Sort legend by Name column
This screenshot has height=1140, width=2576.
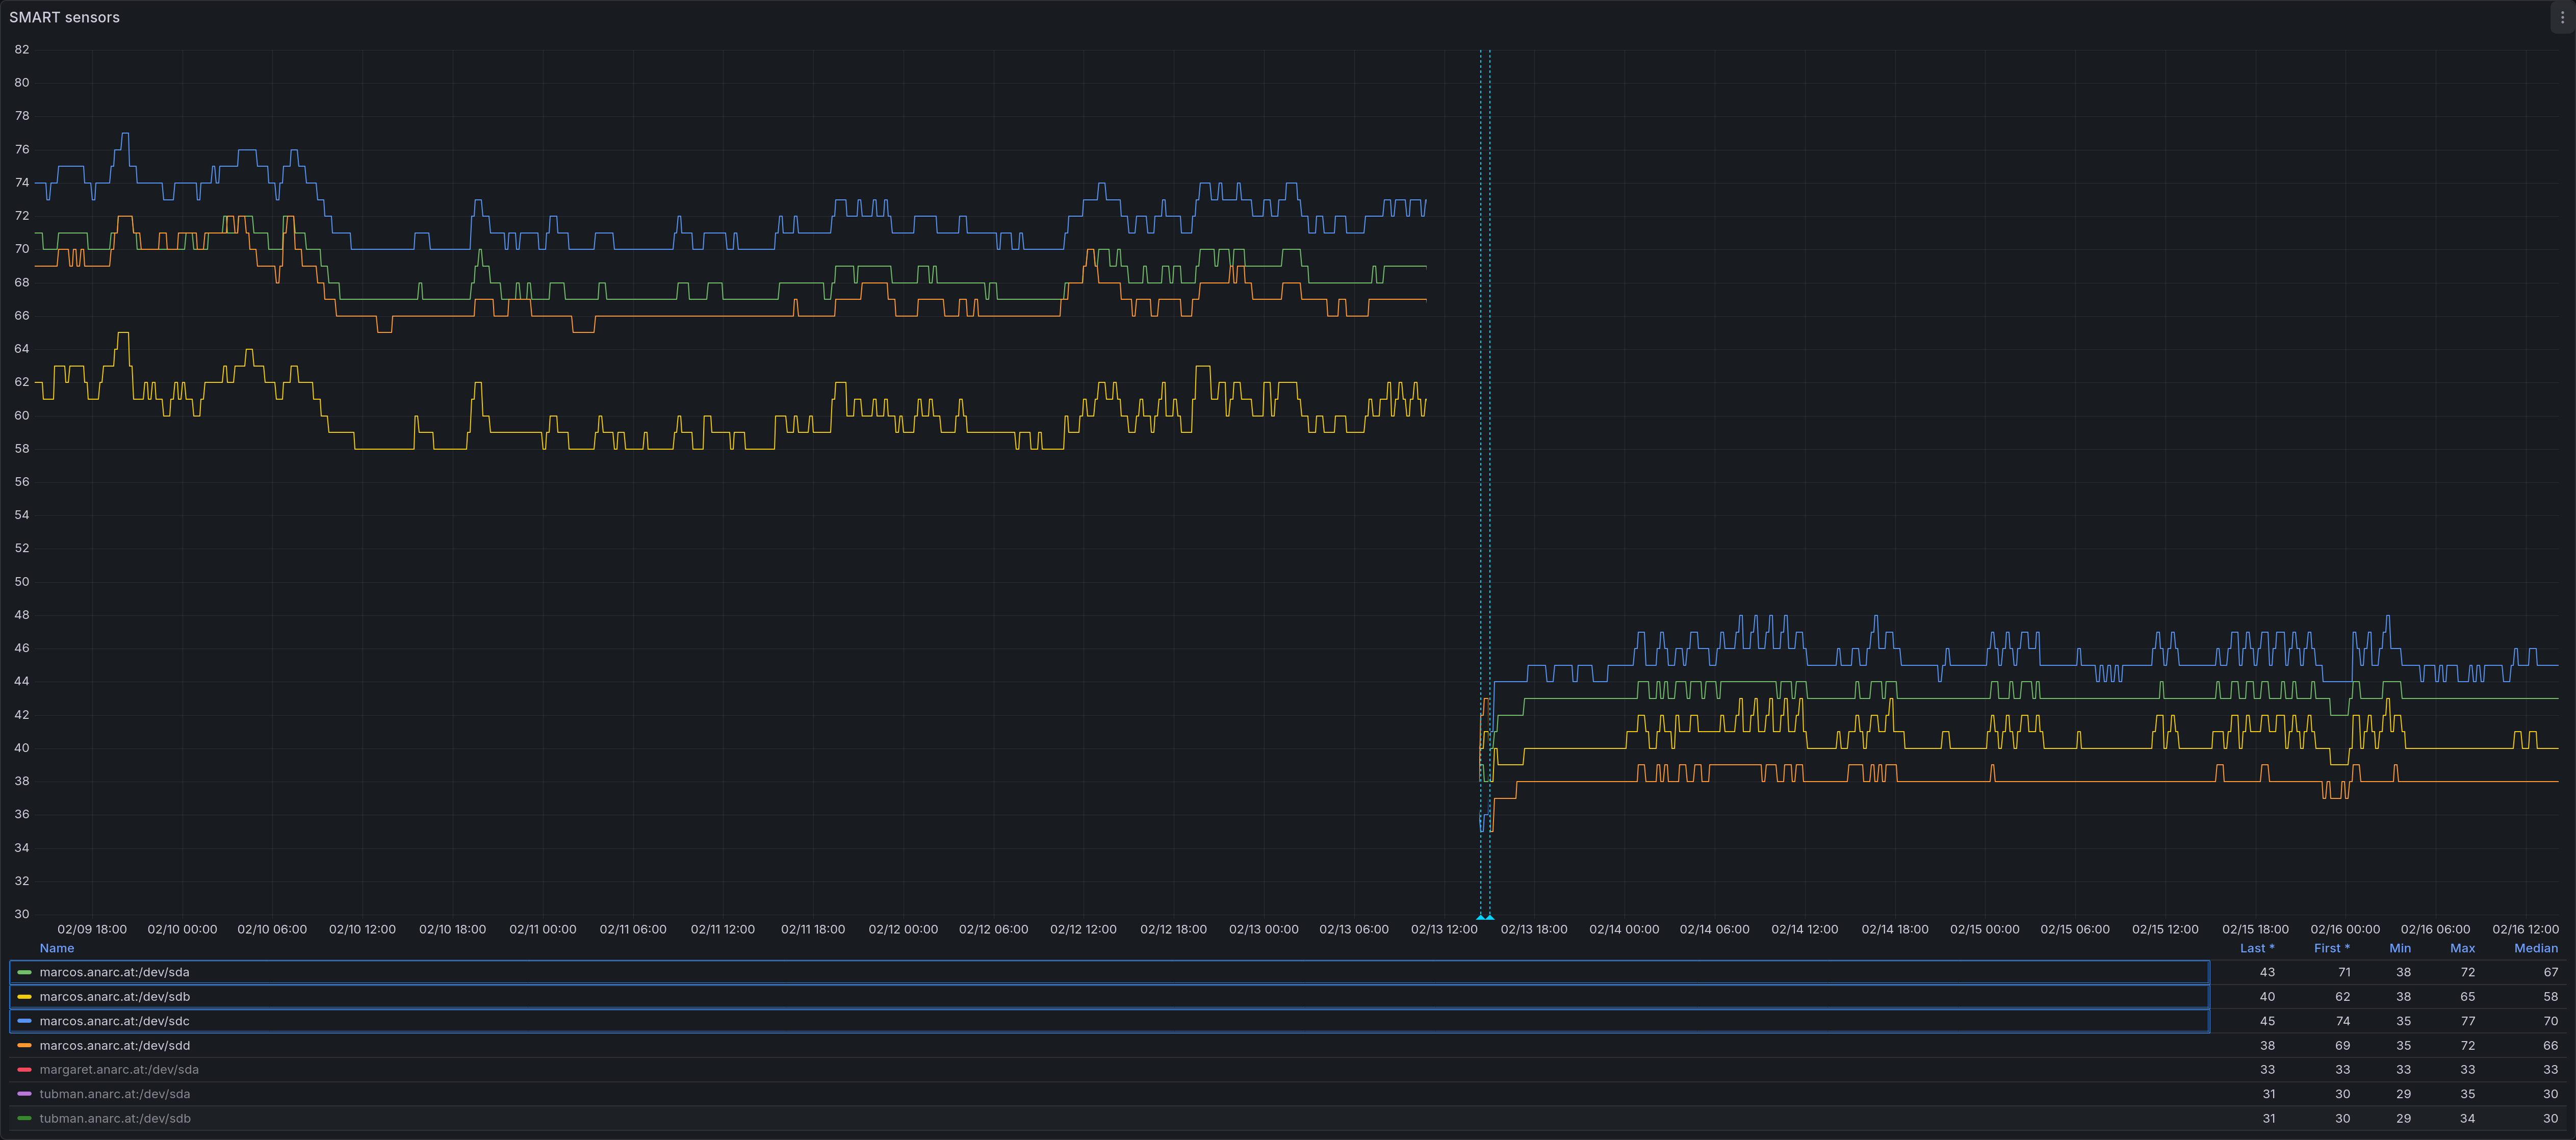click(57, 948)
